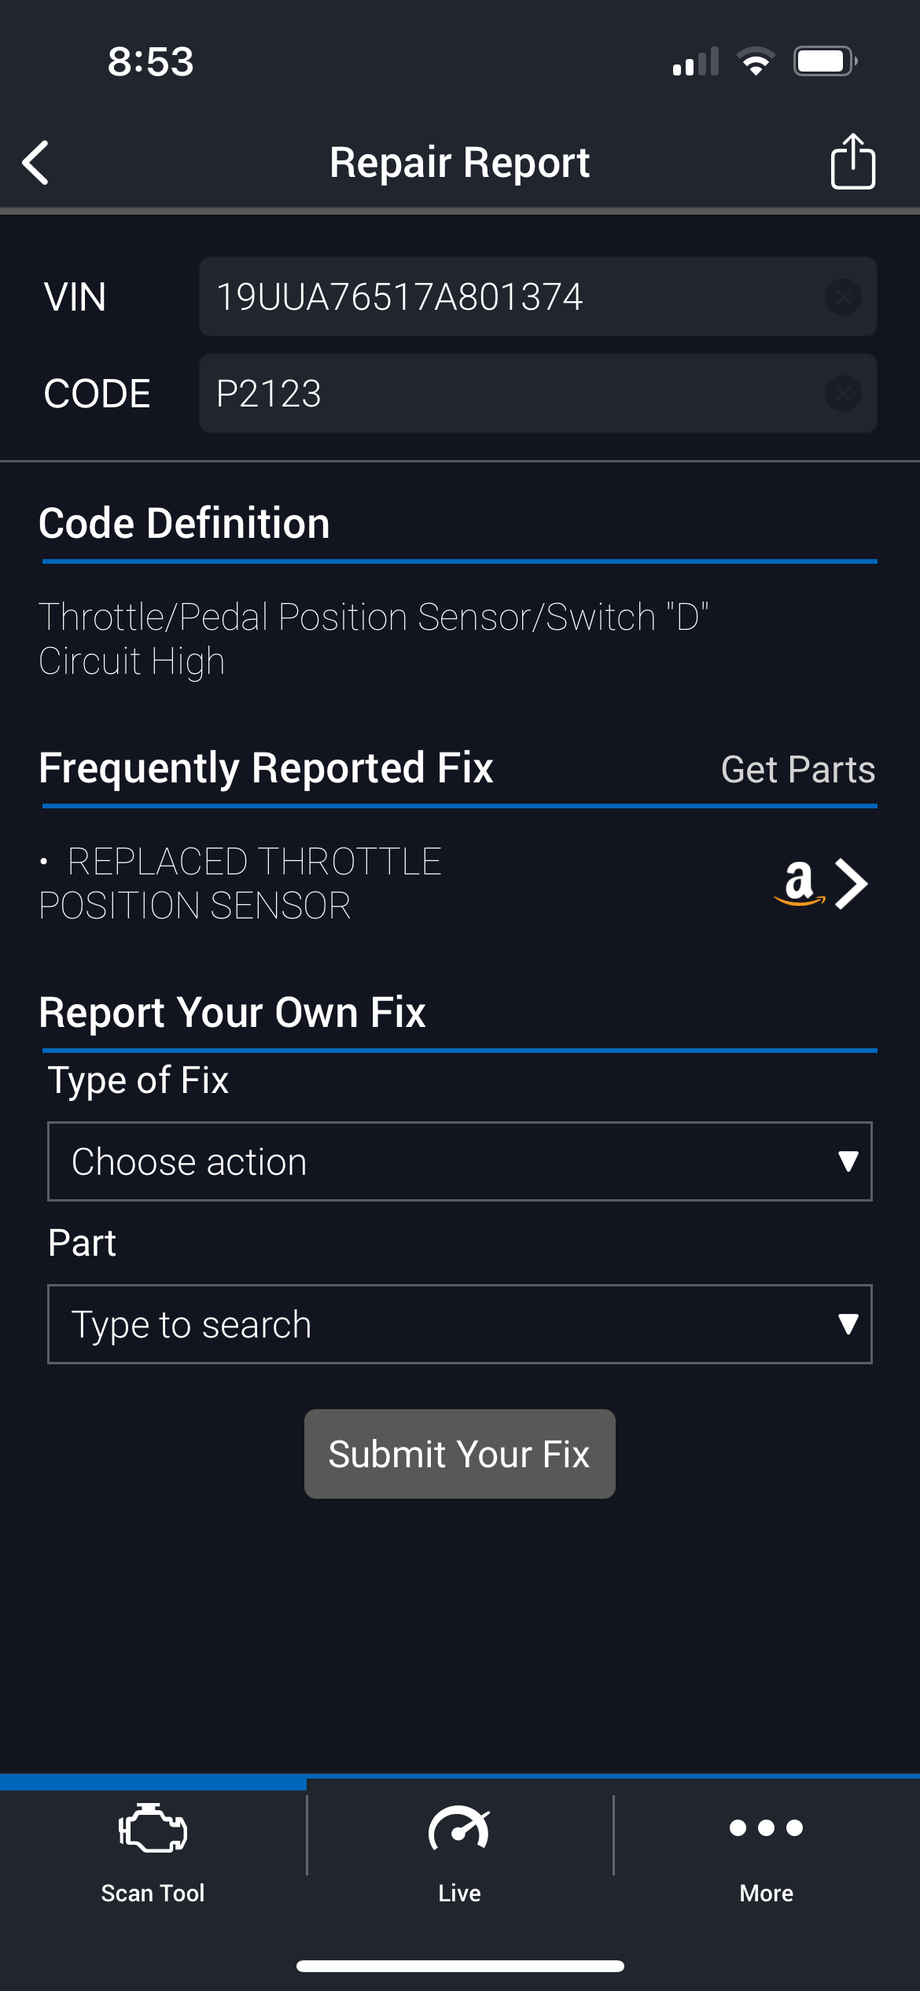Image resolution: width=920 pixels, height=1991 pixels.
Task: Edit the P2123 code input field
Action: [x=510, y=394]
